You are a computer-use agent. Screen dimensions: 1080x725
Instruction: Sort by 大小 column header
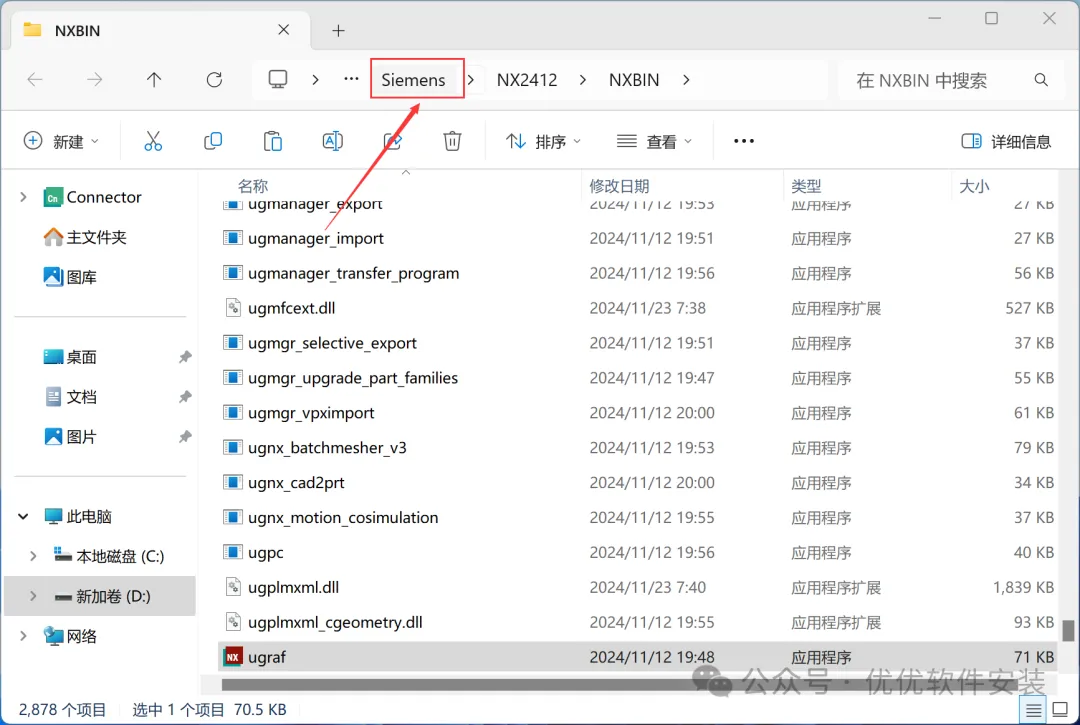point(974,186)
